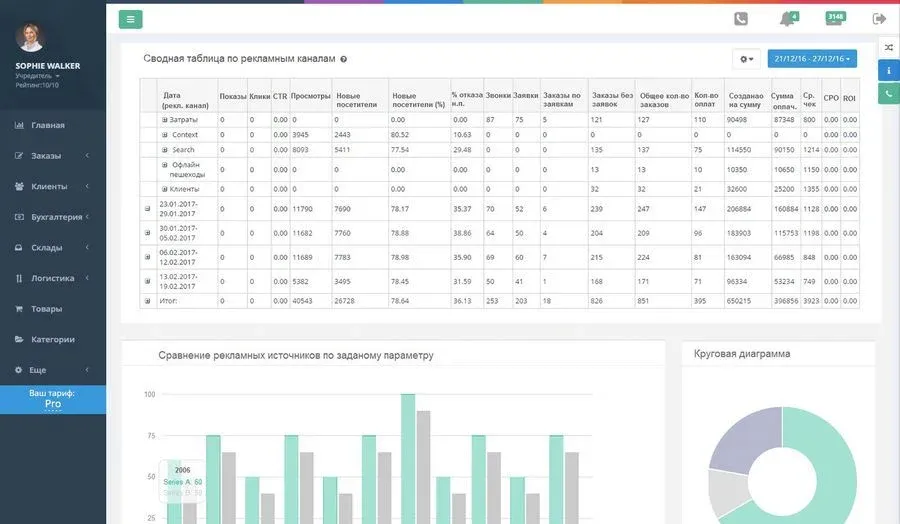Select Бухгалтерия in the sidebar
The image size is (900, 524).
pyautogui.click(x=56, y=217)
